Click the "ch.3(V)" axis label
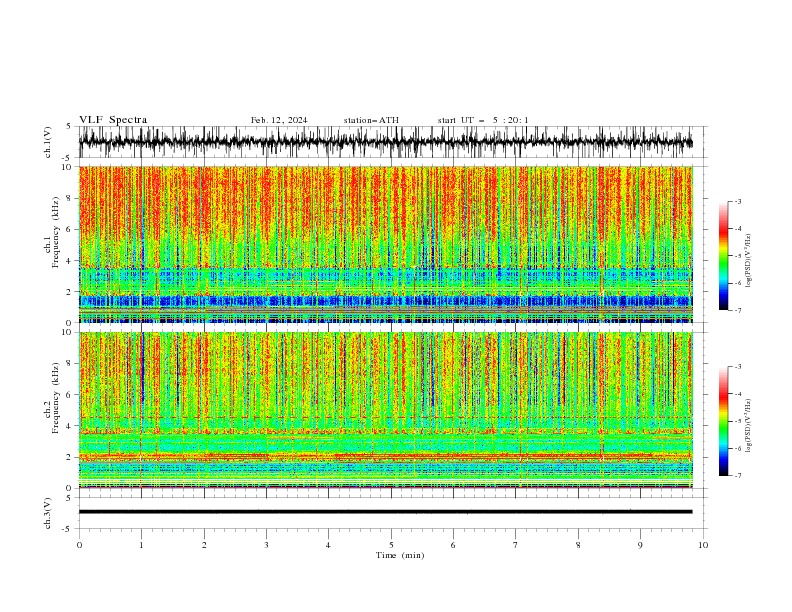Image resolution: width=792 pixels, height=612 pixels. click(48, 513)
